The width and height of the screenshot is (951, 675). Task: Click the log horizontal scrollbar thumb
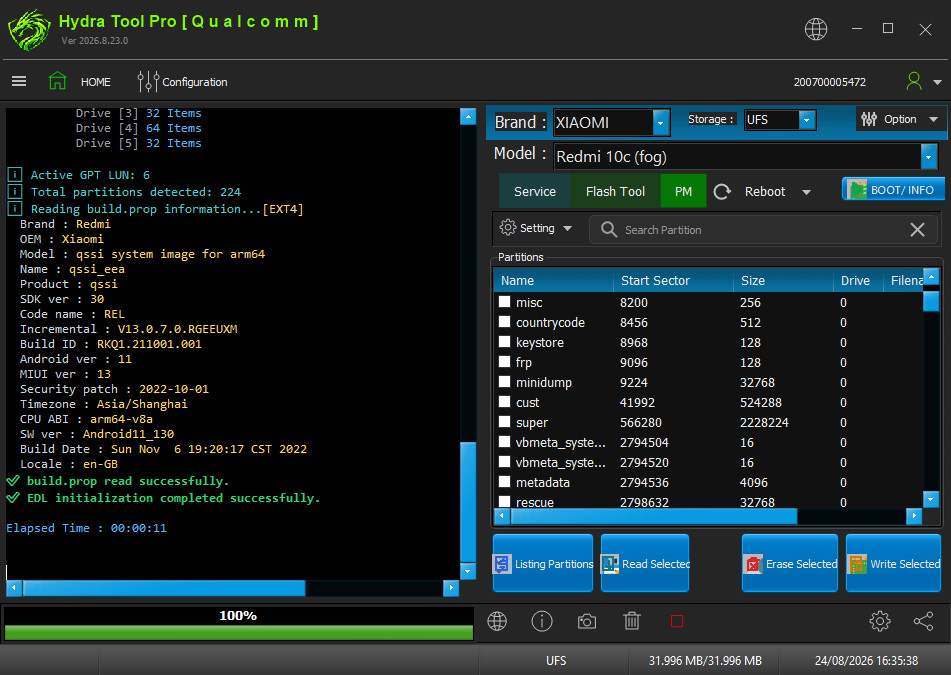click(164, 588)
